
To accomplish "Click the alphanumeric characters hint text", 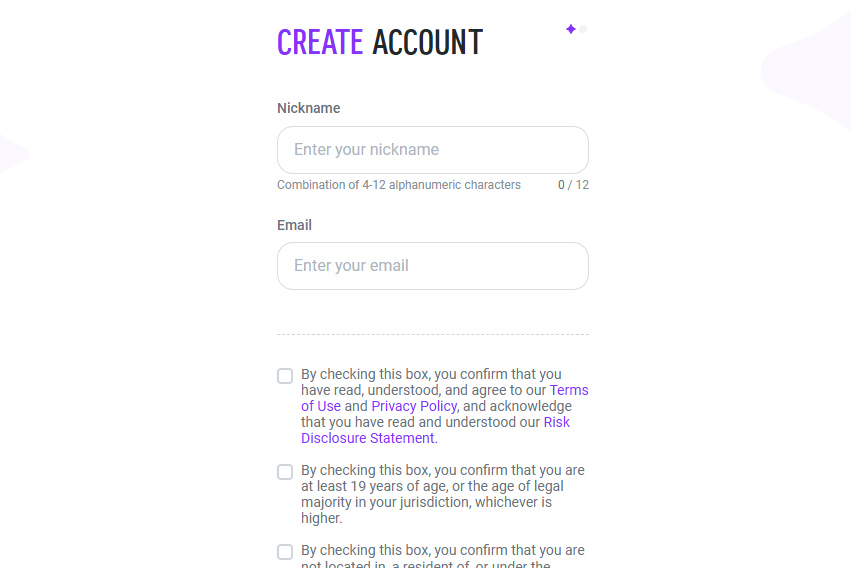I will (x=398, y=185).
